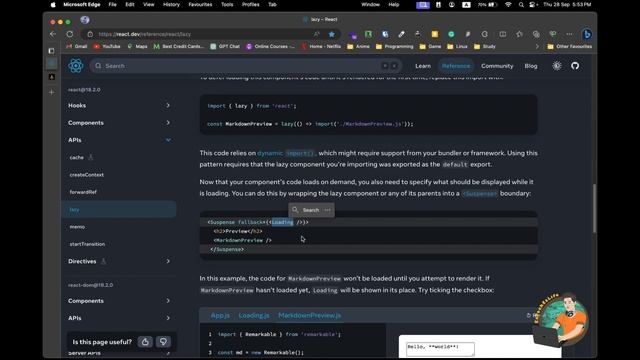Click the Grammarly green extension icon
This screenshot has height=360, width=640.
point(451,34)
